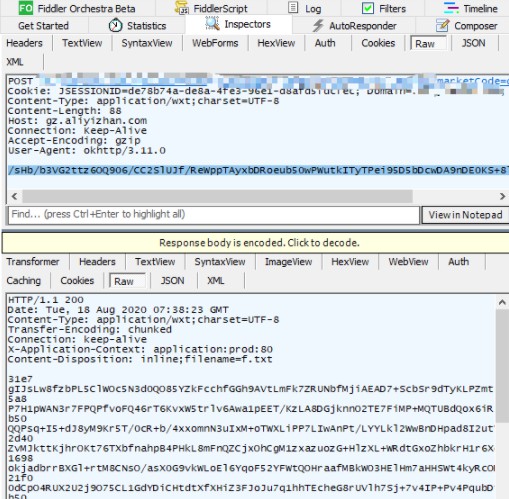Select the request WebForms tab
This screenshot has height=499, width=509.
(215, 43)
